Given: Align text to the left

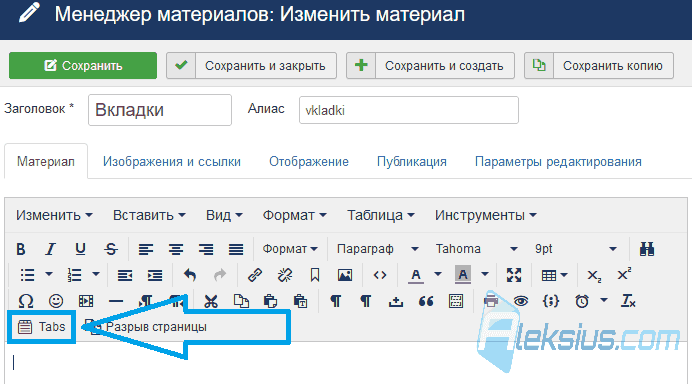Looking at the screenshot, I should 145,249.
